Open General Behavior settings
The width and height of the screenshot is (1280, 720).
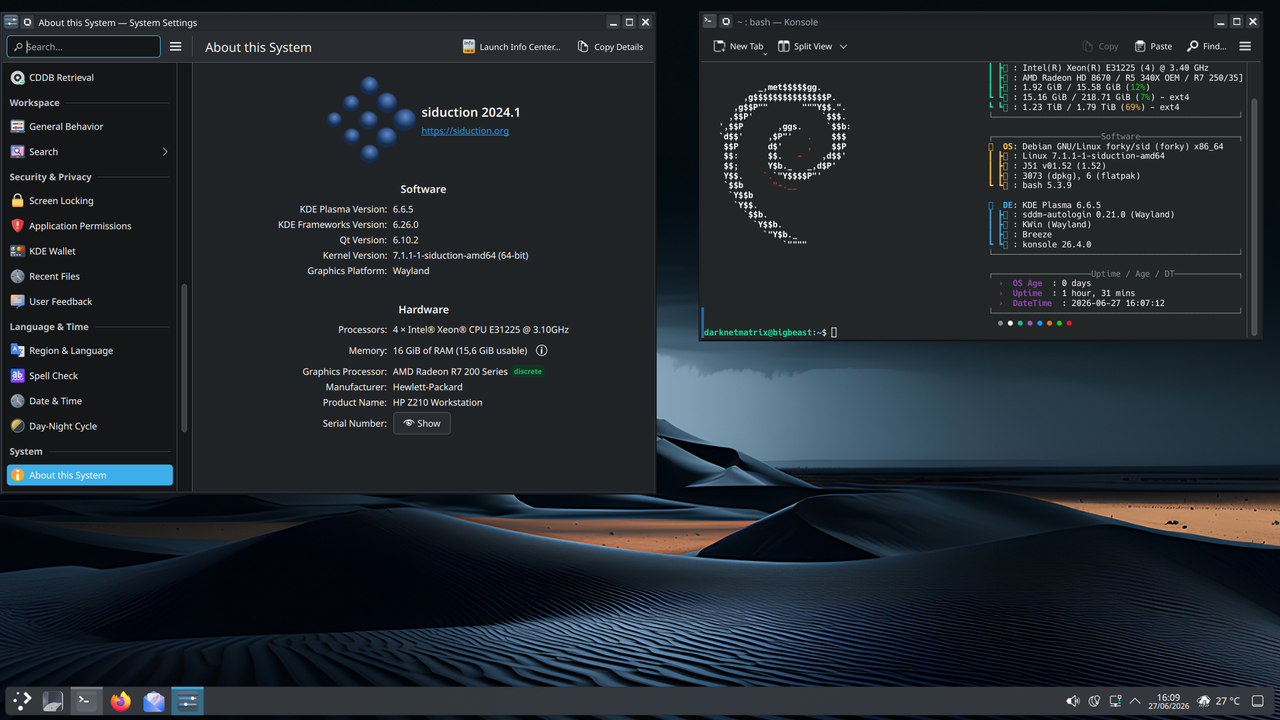pyautogui.click(x=90, y=127)
